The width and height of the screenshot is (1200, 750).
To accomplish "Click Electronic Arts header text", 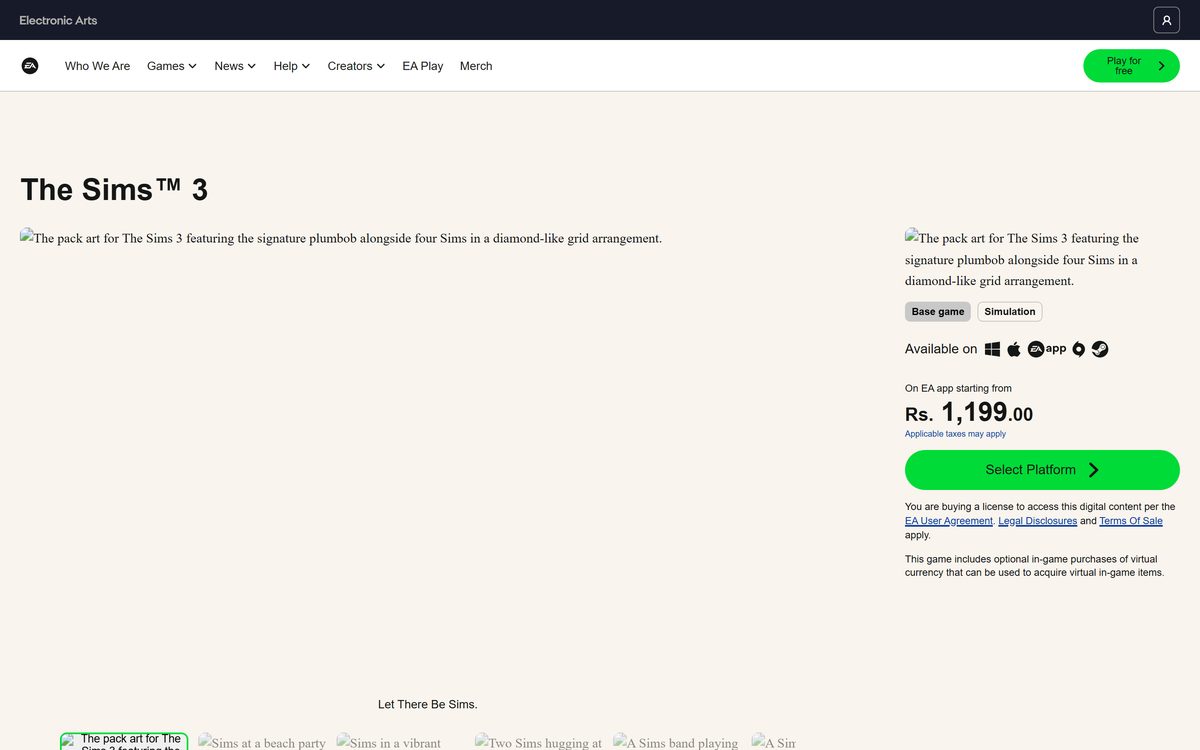I will point(58,20).
